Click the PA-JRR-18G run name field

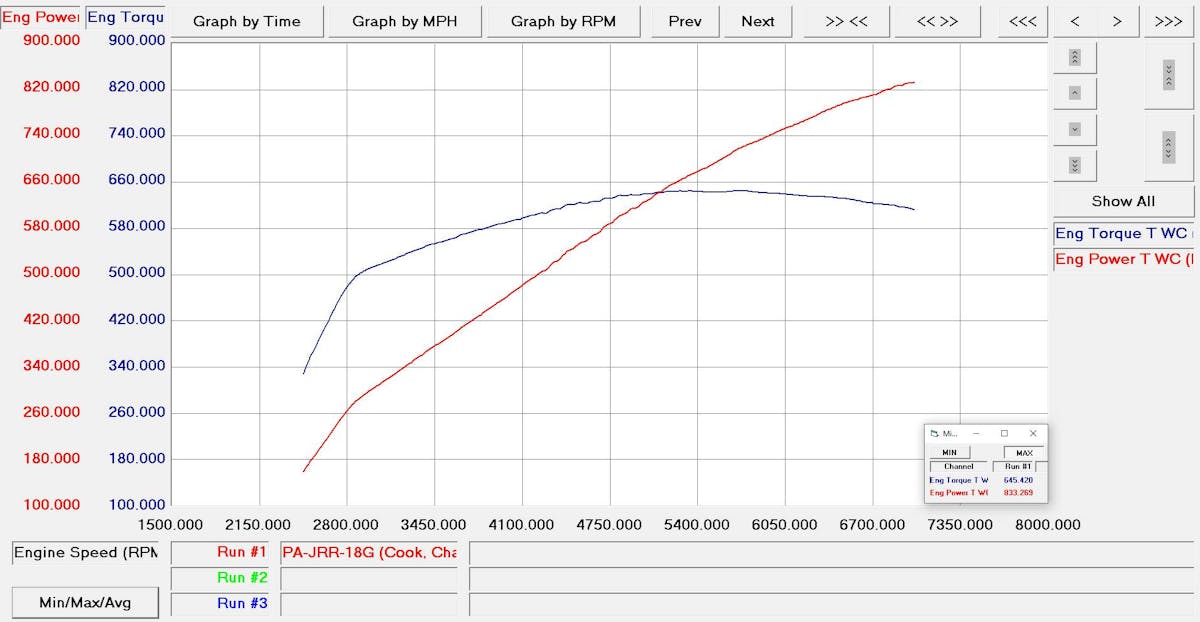[x=369, y=552]
